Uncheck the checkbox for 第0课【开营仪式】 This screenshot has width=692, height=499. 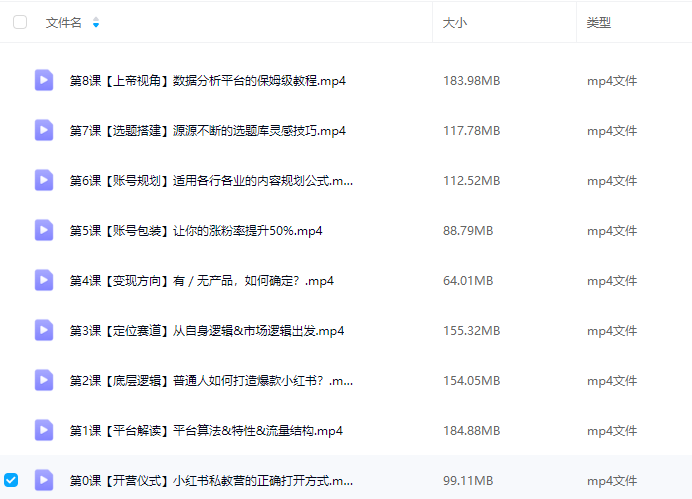pos(11,480)
